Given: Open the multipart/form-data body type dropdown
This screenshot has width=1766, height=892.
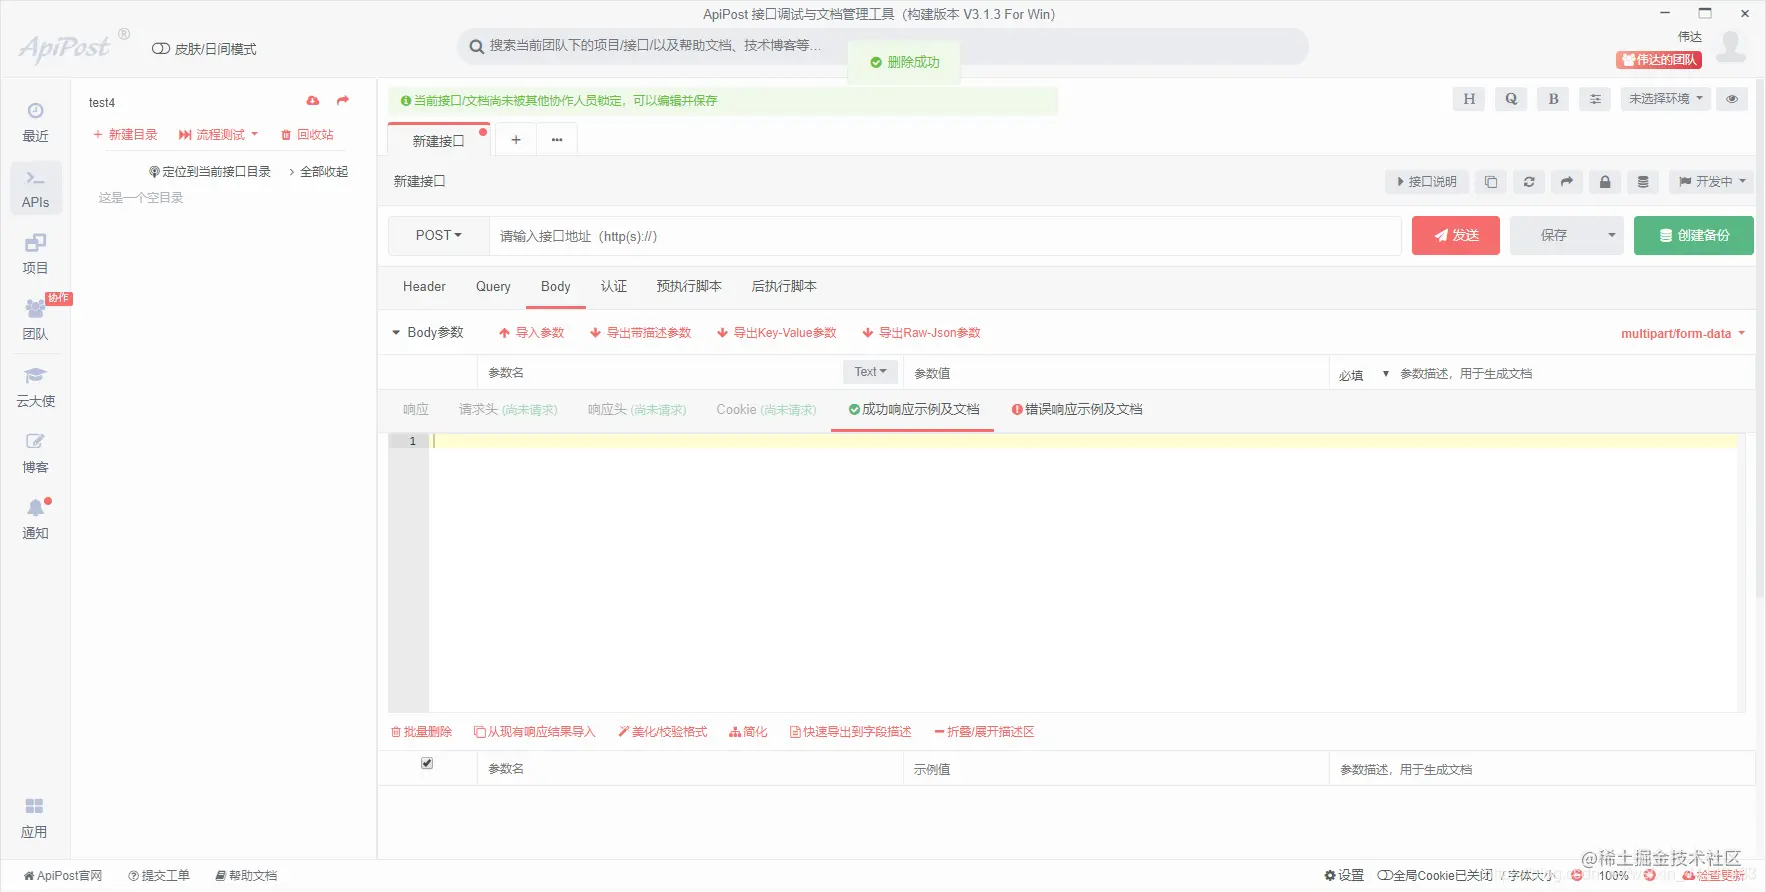Looking at the screenshot, I should click(1683, 334).
